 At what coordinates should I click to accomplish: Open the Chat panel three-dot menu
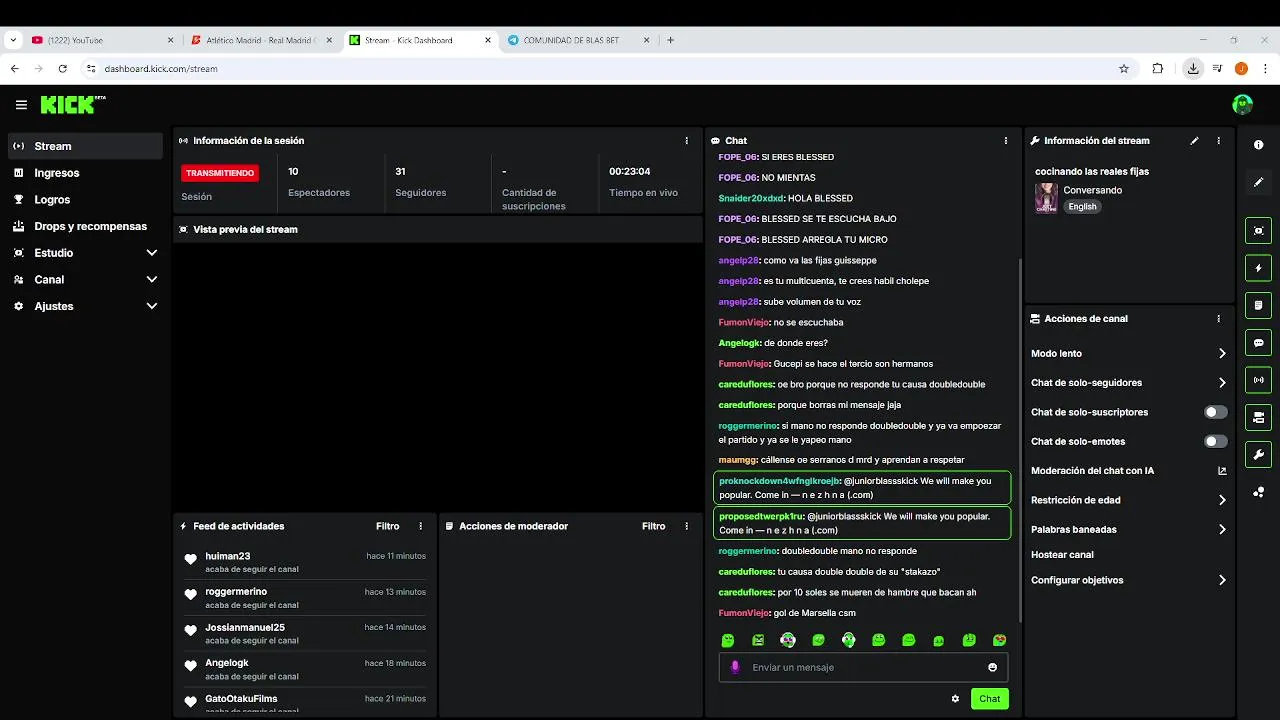pyautogui.click(x=1005, y=141)
